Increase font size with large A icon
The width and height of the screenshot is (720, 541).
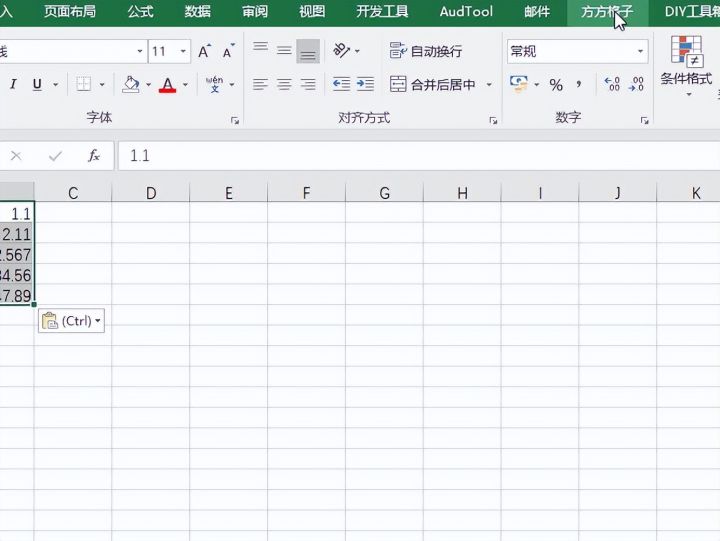coord(204,51)
